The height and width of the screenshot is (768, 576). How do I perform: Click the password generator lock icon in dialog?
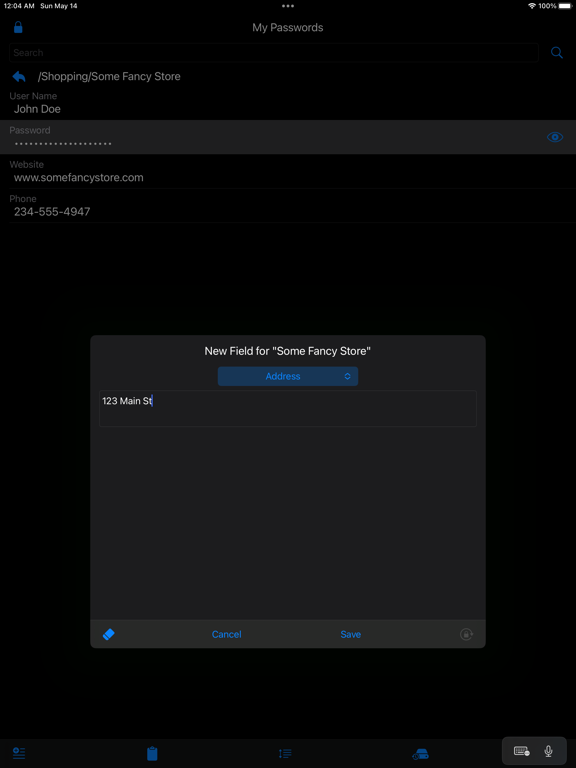pos(466,634)
